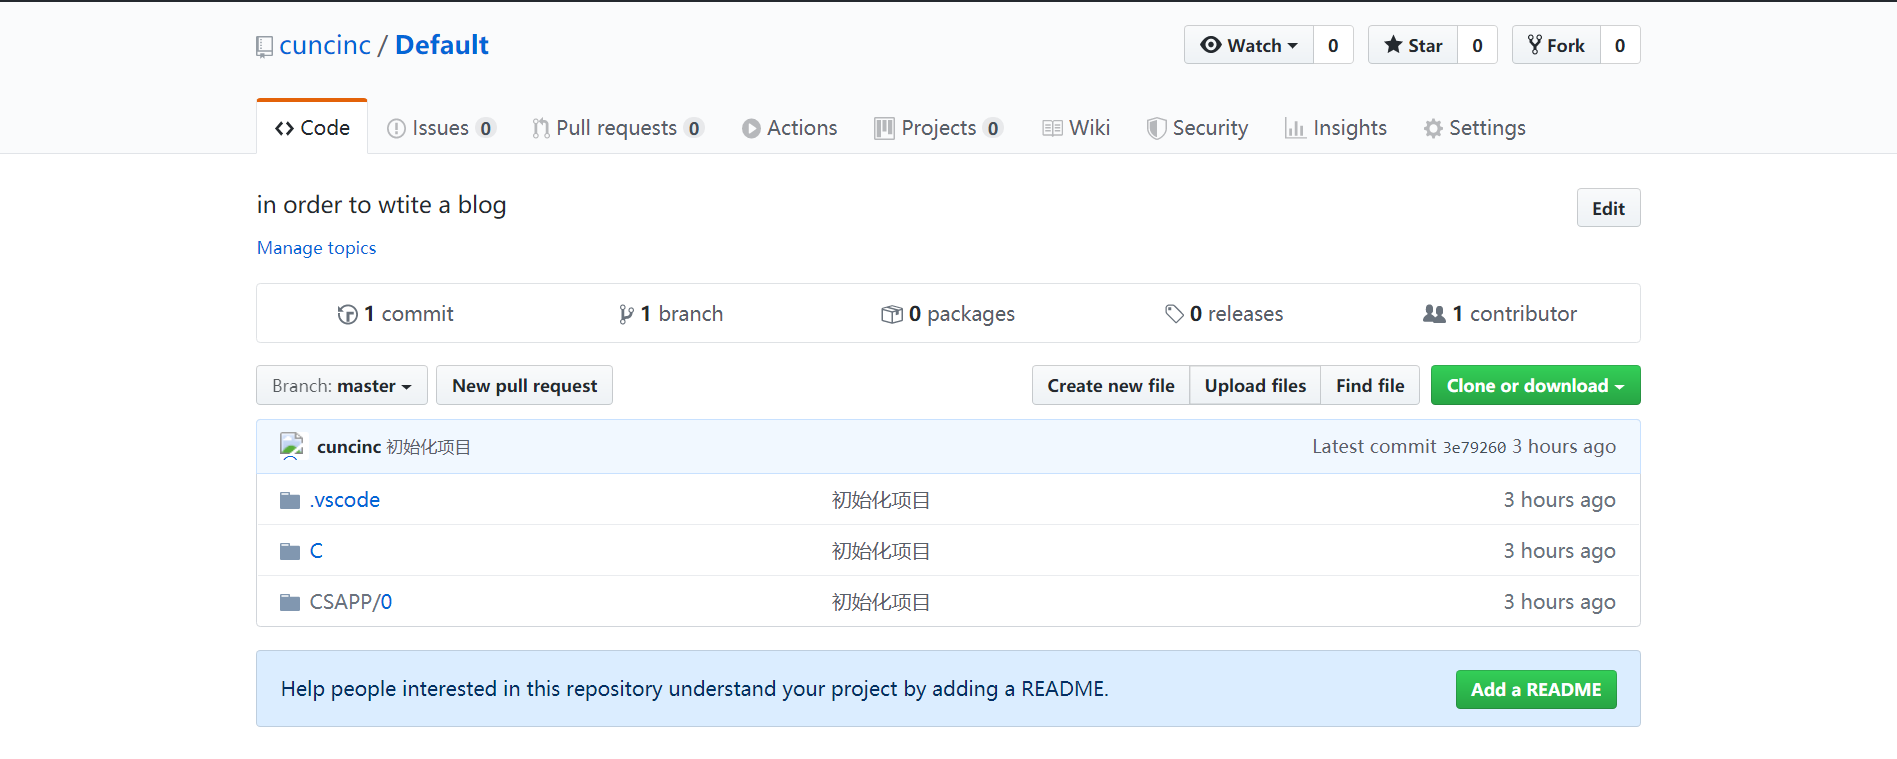1897x759 pixels.
Task: Open the Clone or download dropdown
Action: pos(1535,386)
